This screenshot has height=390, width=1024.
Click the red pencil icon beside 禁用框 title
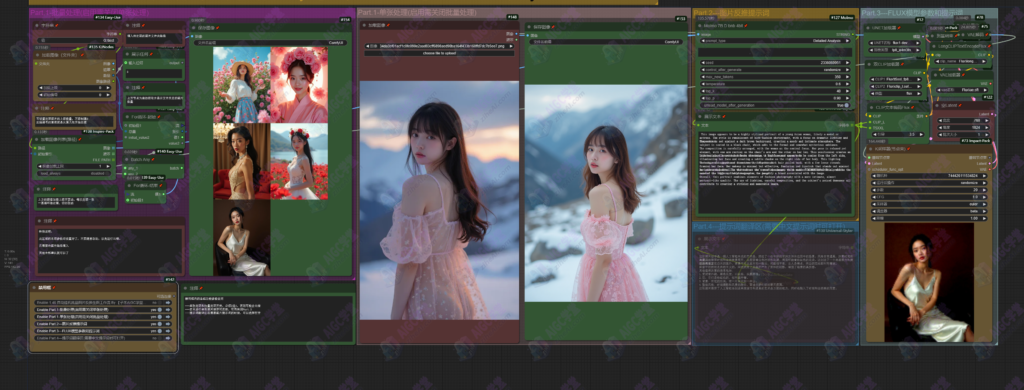click(x=54, y=287)
